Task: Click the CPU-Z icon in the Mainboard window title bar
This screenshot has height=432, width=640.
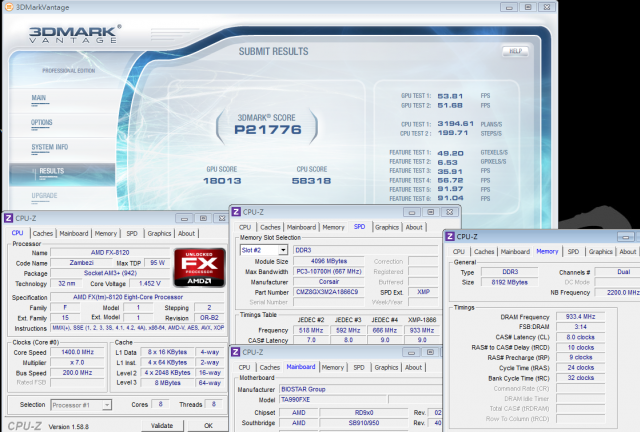Action: click(x=236, y=352)
